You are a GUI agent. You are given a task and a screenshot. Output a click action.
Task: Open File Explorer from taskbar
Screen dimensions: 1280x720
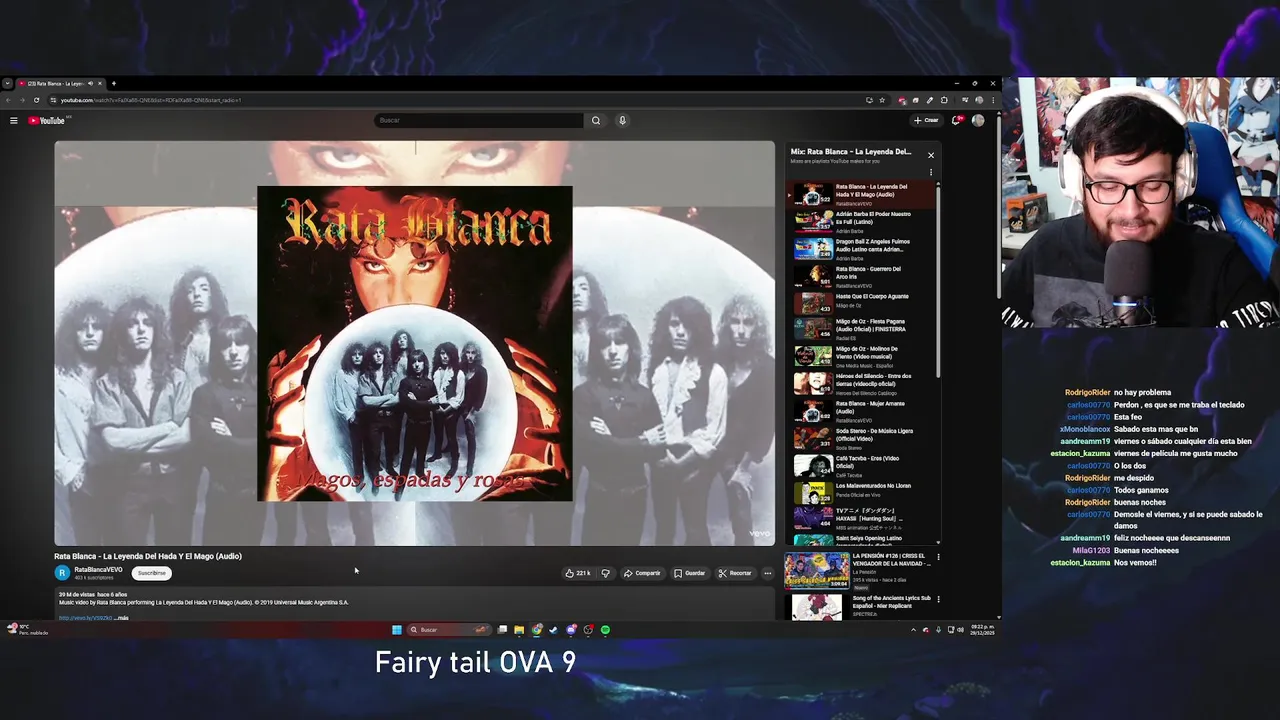click(519, 630)
